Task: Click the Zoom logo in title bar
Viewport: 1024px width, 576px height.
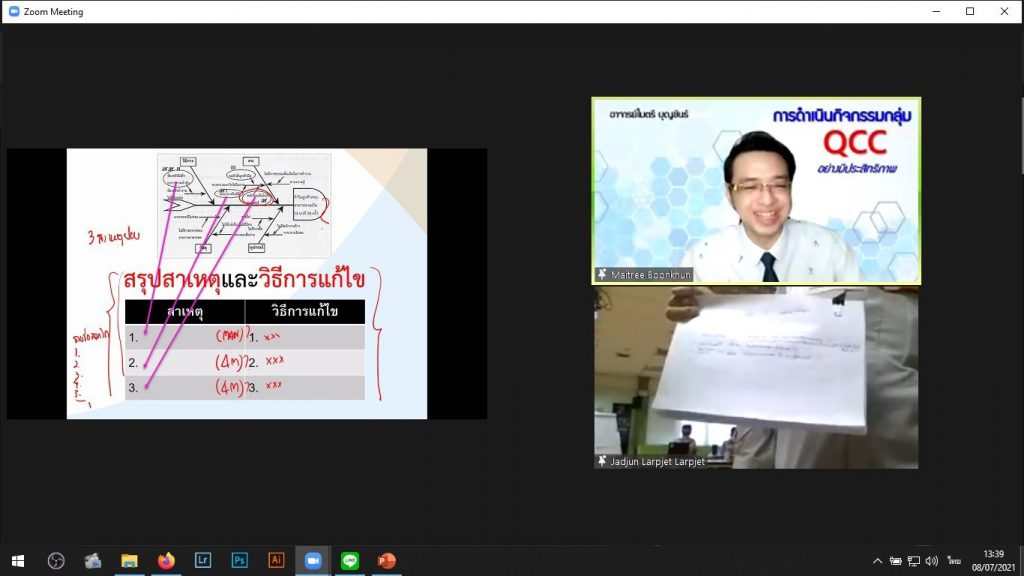Action: pos(14,12)
